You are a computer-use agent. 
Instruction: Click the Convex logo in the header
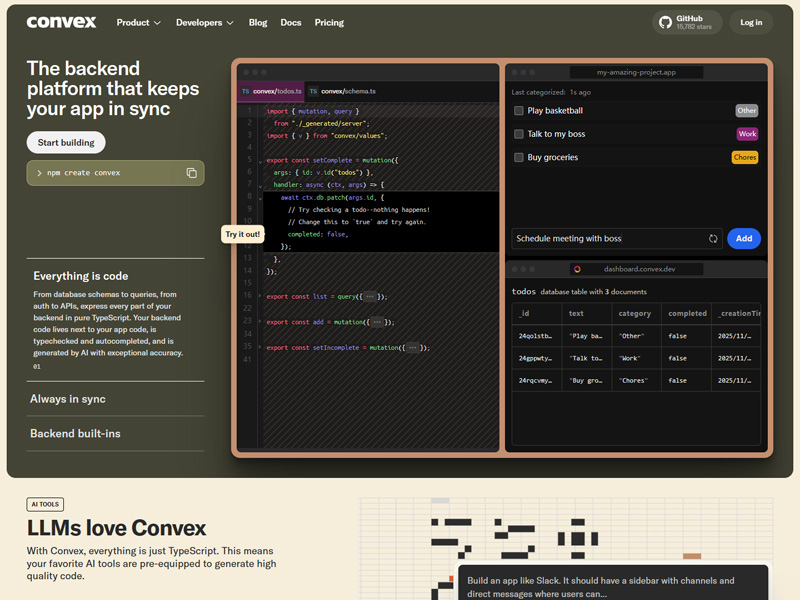point(61,22)
